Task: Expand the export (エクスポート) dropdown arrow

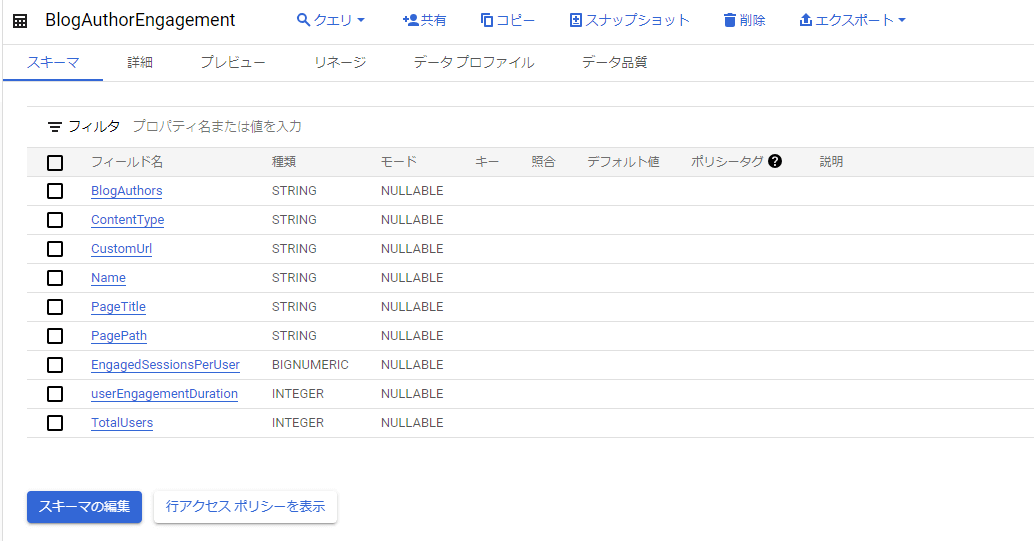Action: point(902,20)
